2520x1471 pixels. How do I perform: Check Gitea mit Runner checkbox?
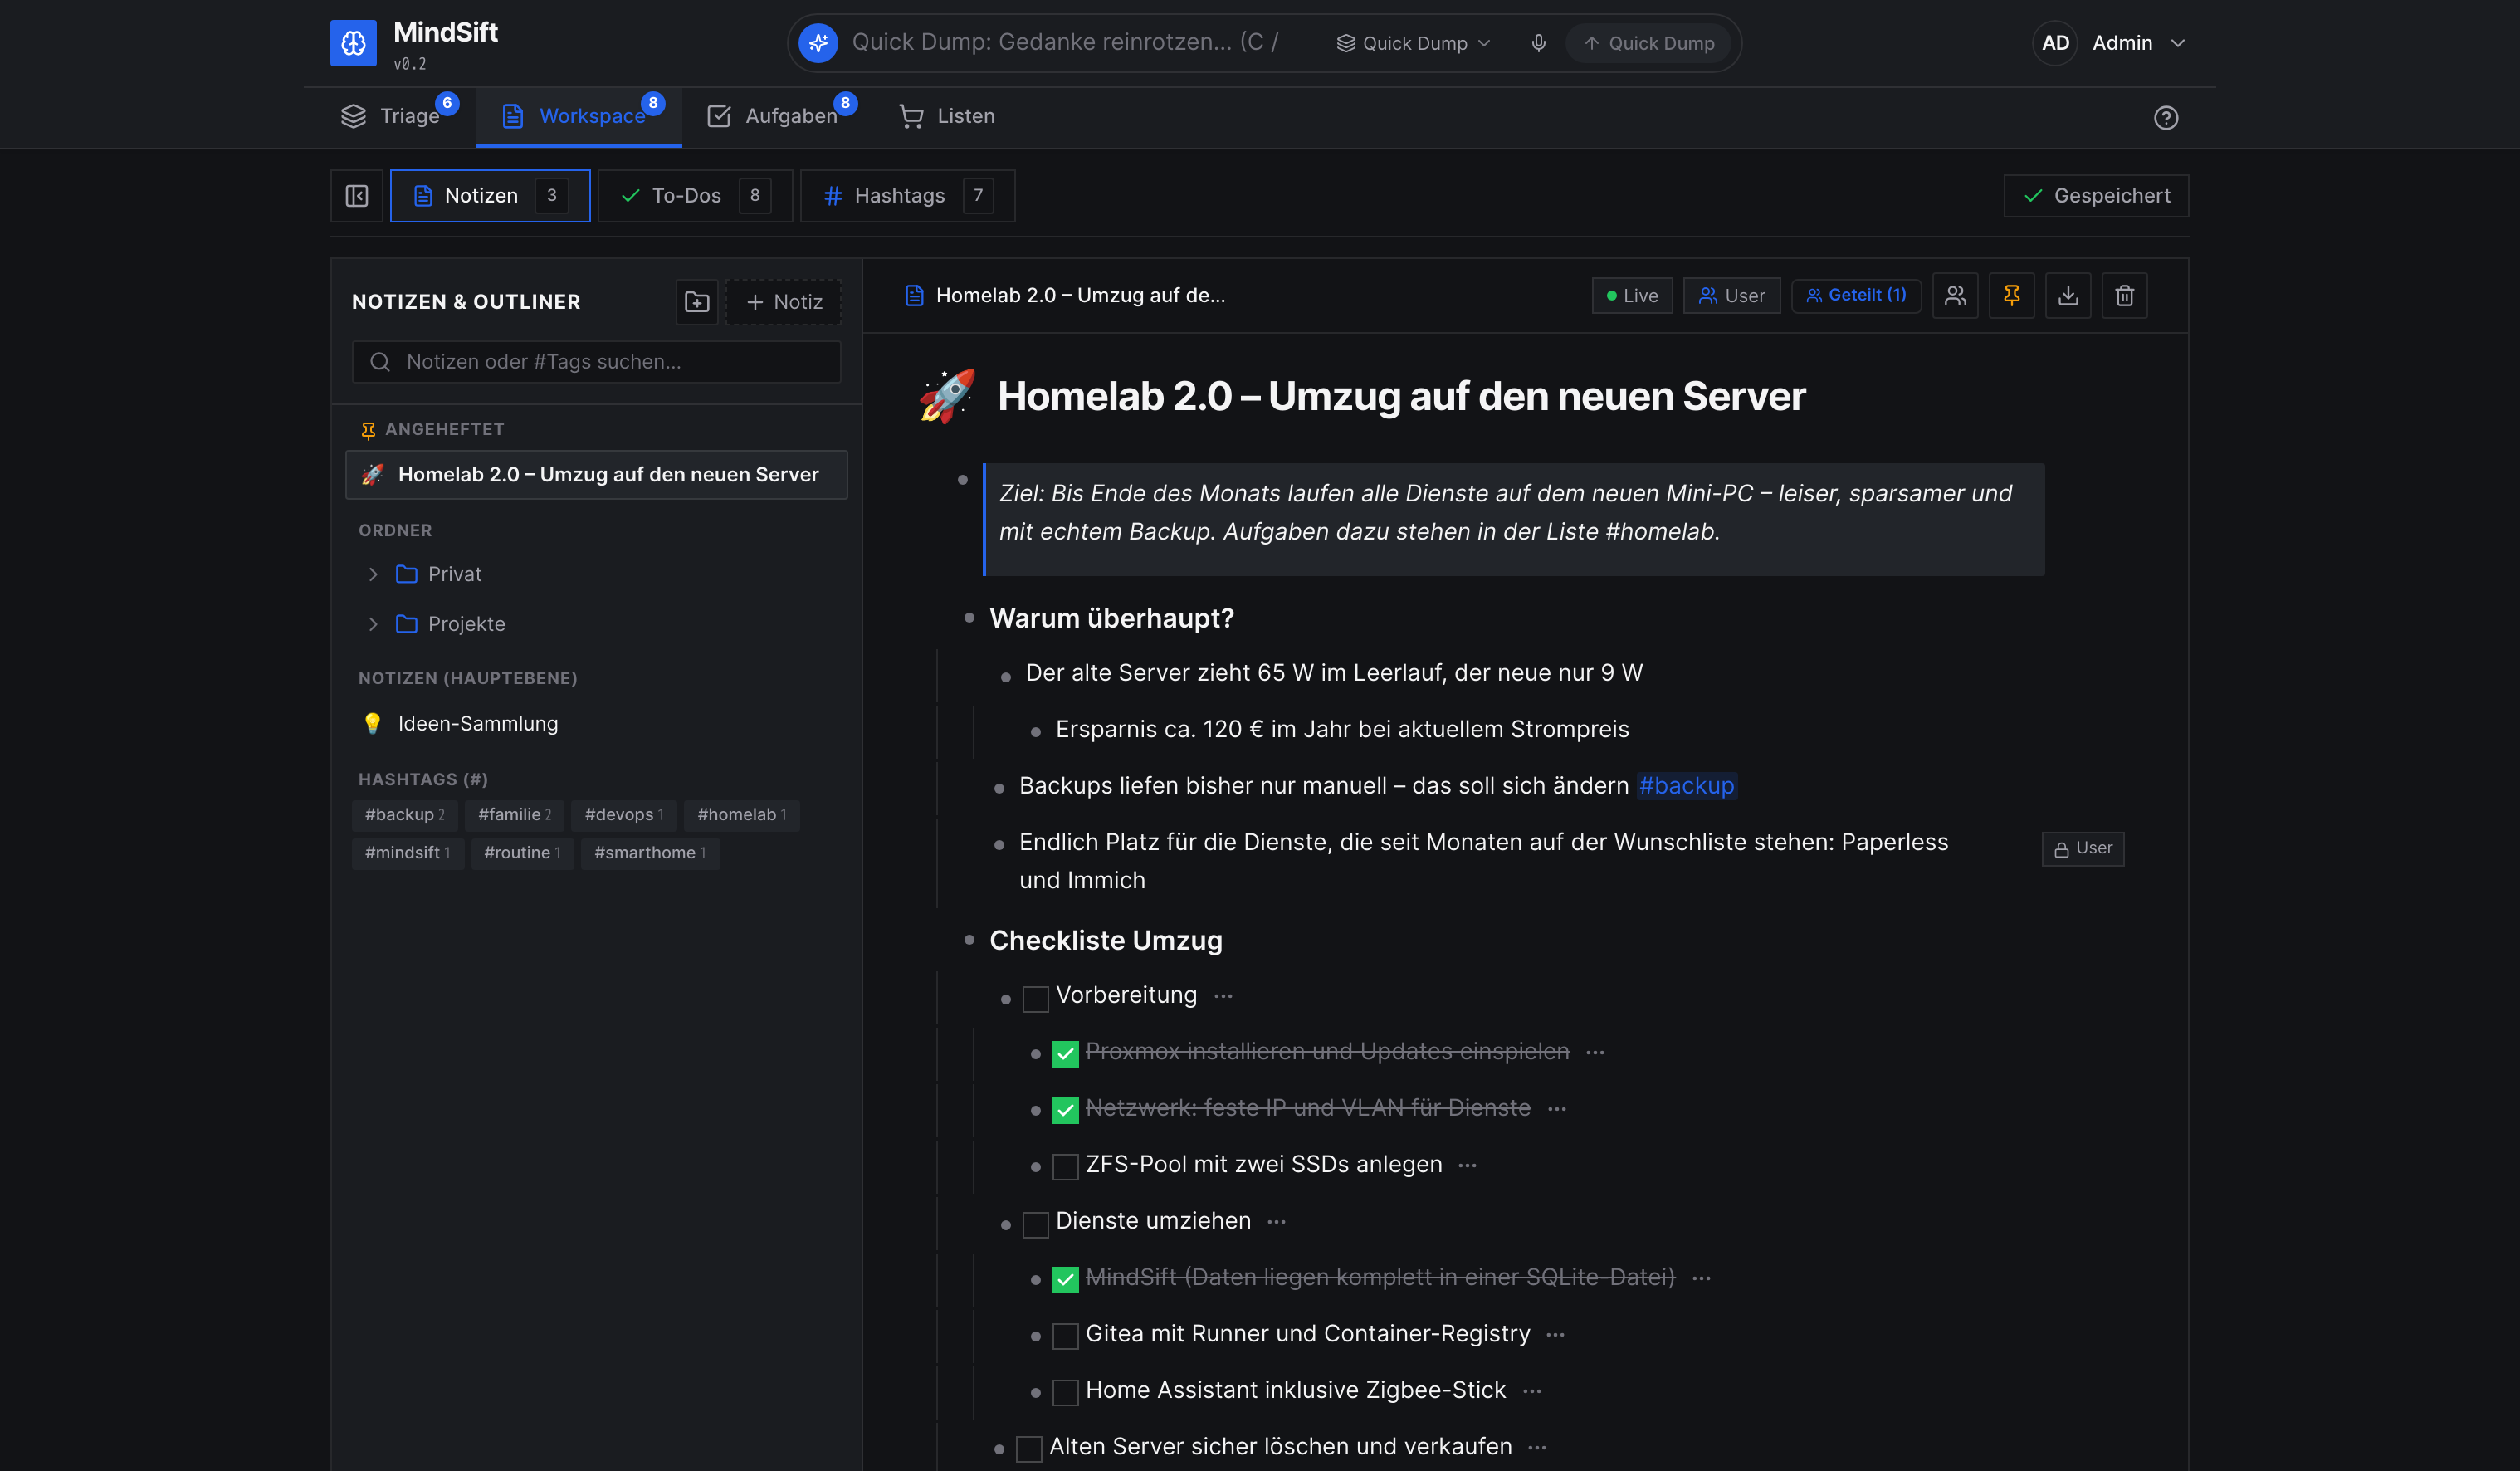click(x=1065, y=1337)
